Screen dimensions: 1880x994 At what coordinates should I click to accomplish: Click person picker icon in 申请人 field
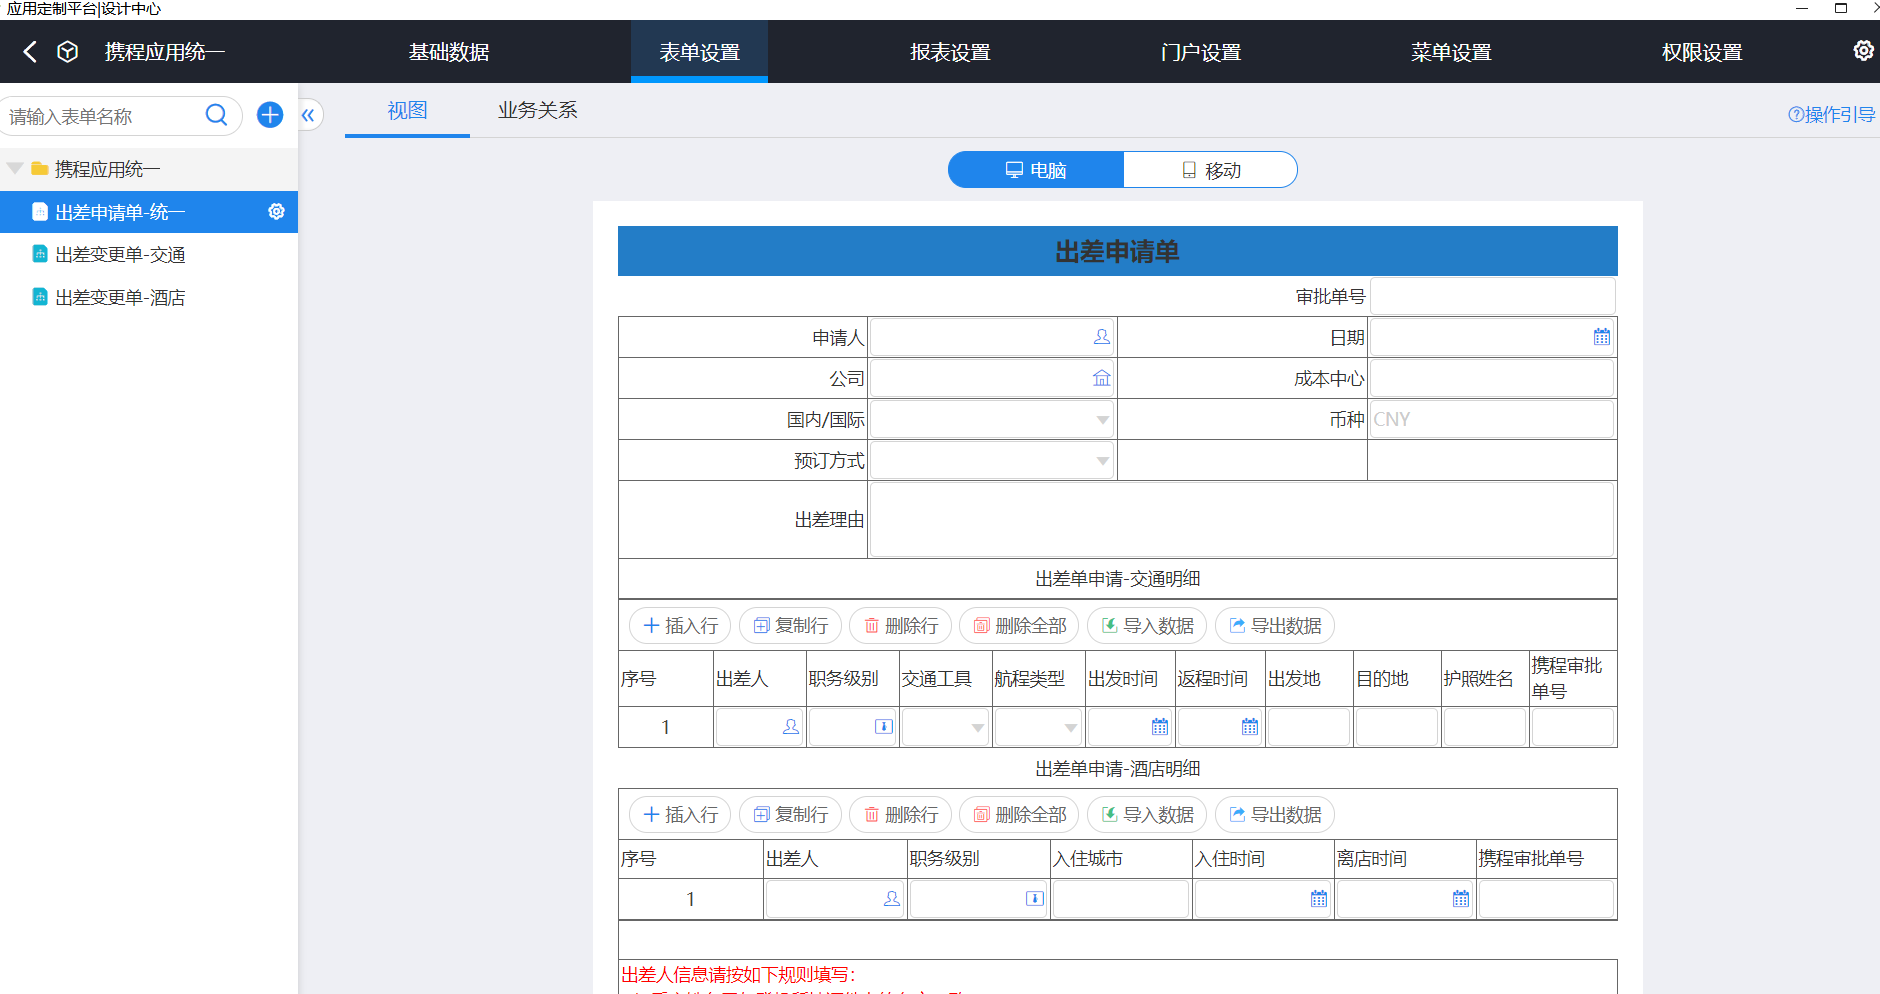click(x=1101, y=337)
